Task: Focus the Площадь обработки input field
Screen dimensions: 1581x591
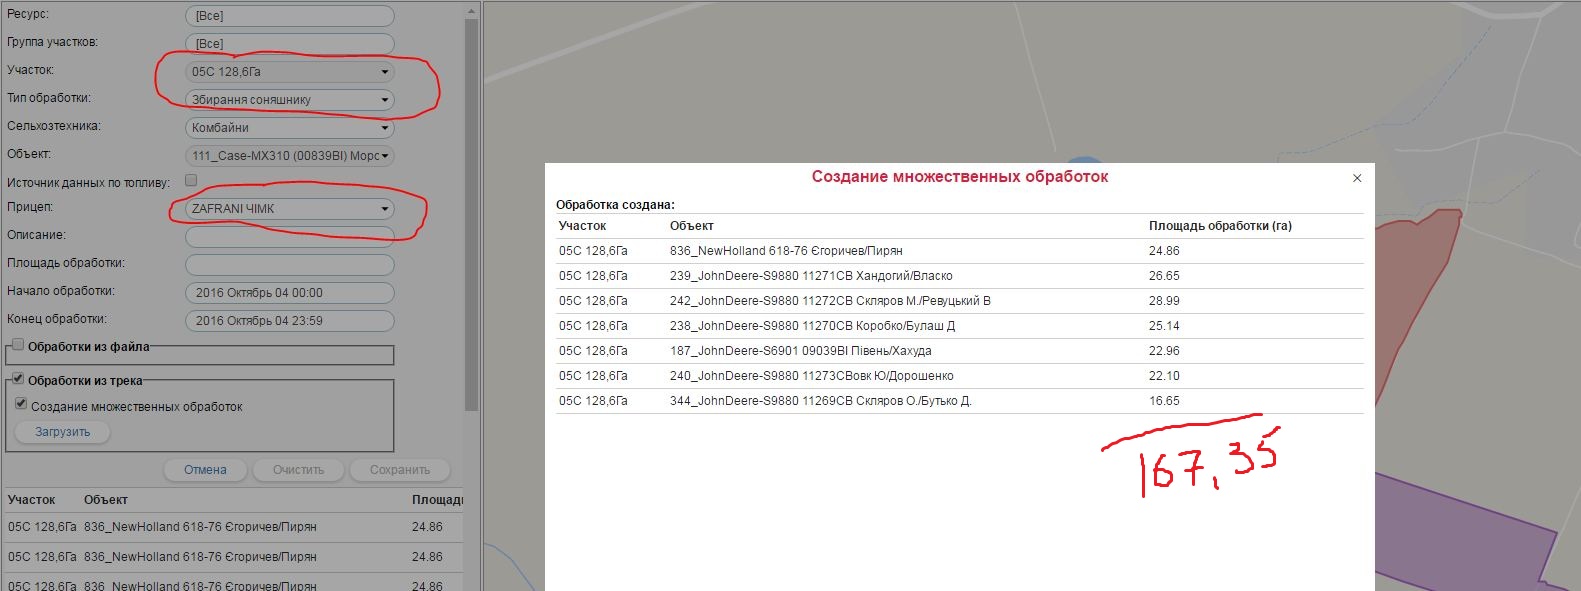Action: coord(289,265)
